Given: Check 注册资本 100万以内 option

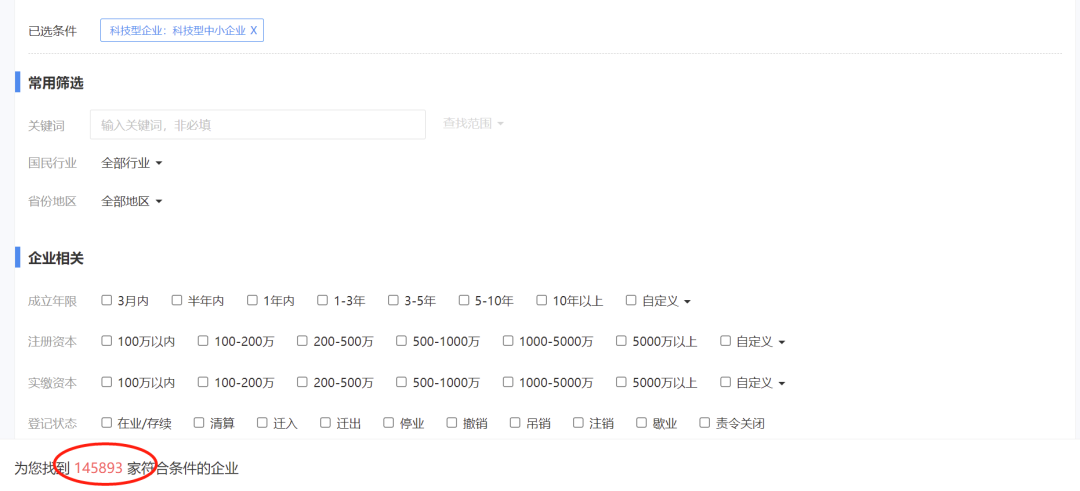Looking at the screenshot, I should [107, 341].
